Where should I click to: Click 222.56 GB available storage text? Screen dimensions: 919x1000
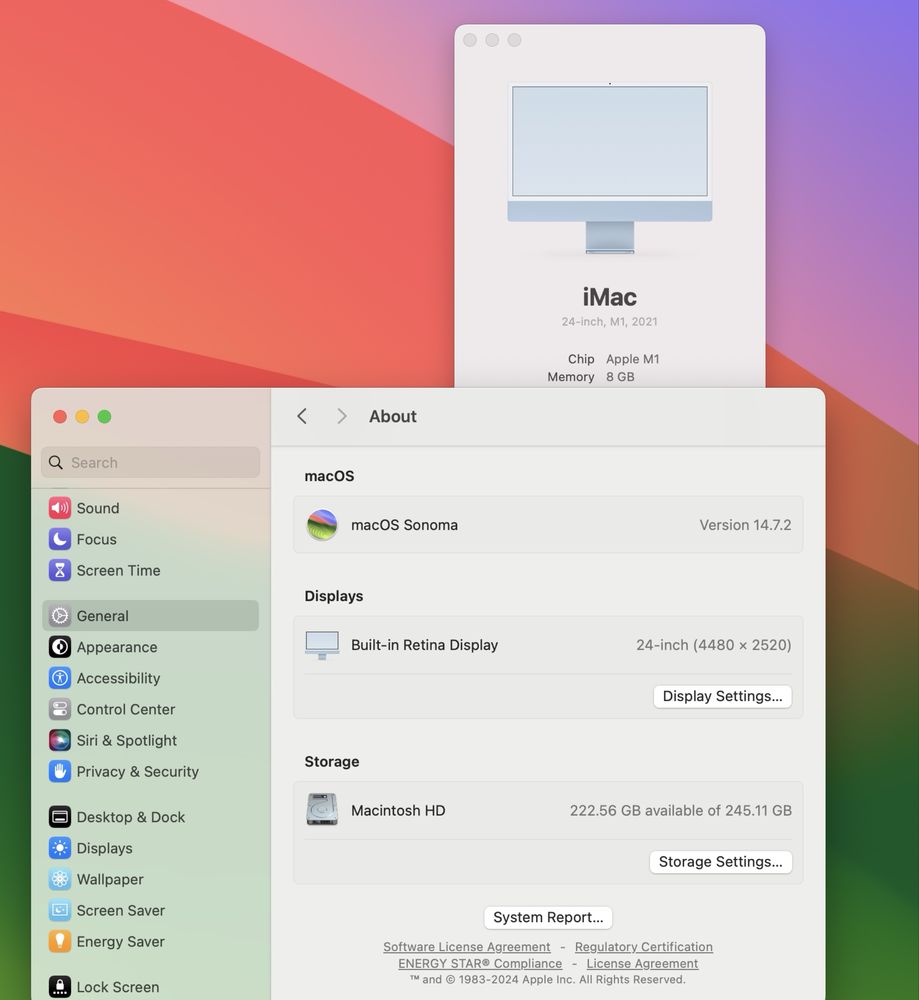tap(680, 811)
